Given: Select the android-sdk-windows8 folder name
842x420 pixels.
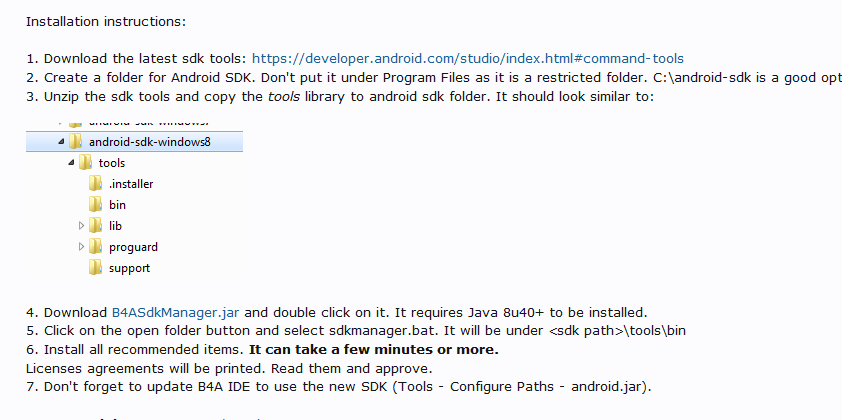Looking at the screenshot, I should [x=149, y=141].
